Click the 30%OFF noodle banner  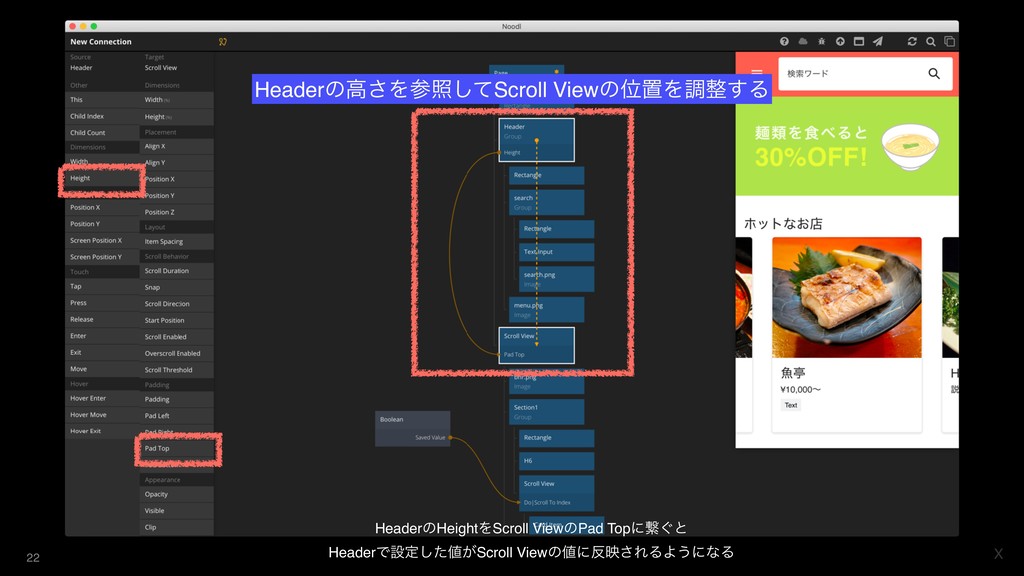pos(847,146)
